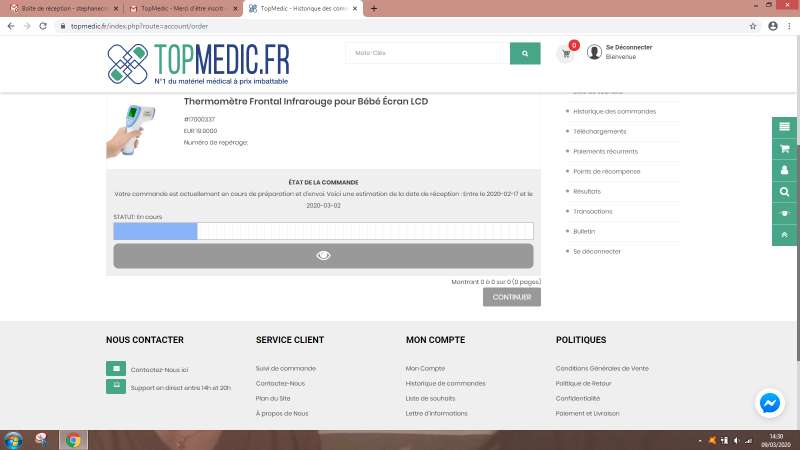
Task: Click the Contactez-Nous ici link
Action: (x=159, y=369)
